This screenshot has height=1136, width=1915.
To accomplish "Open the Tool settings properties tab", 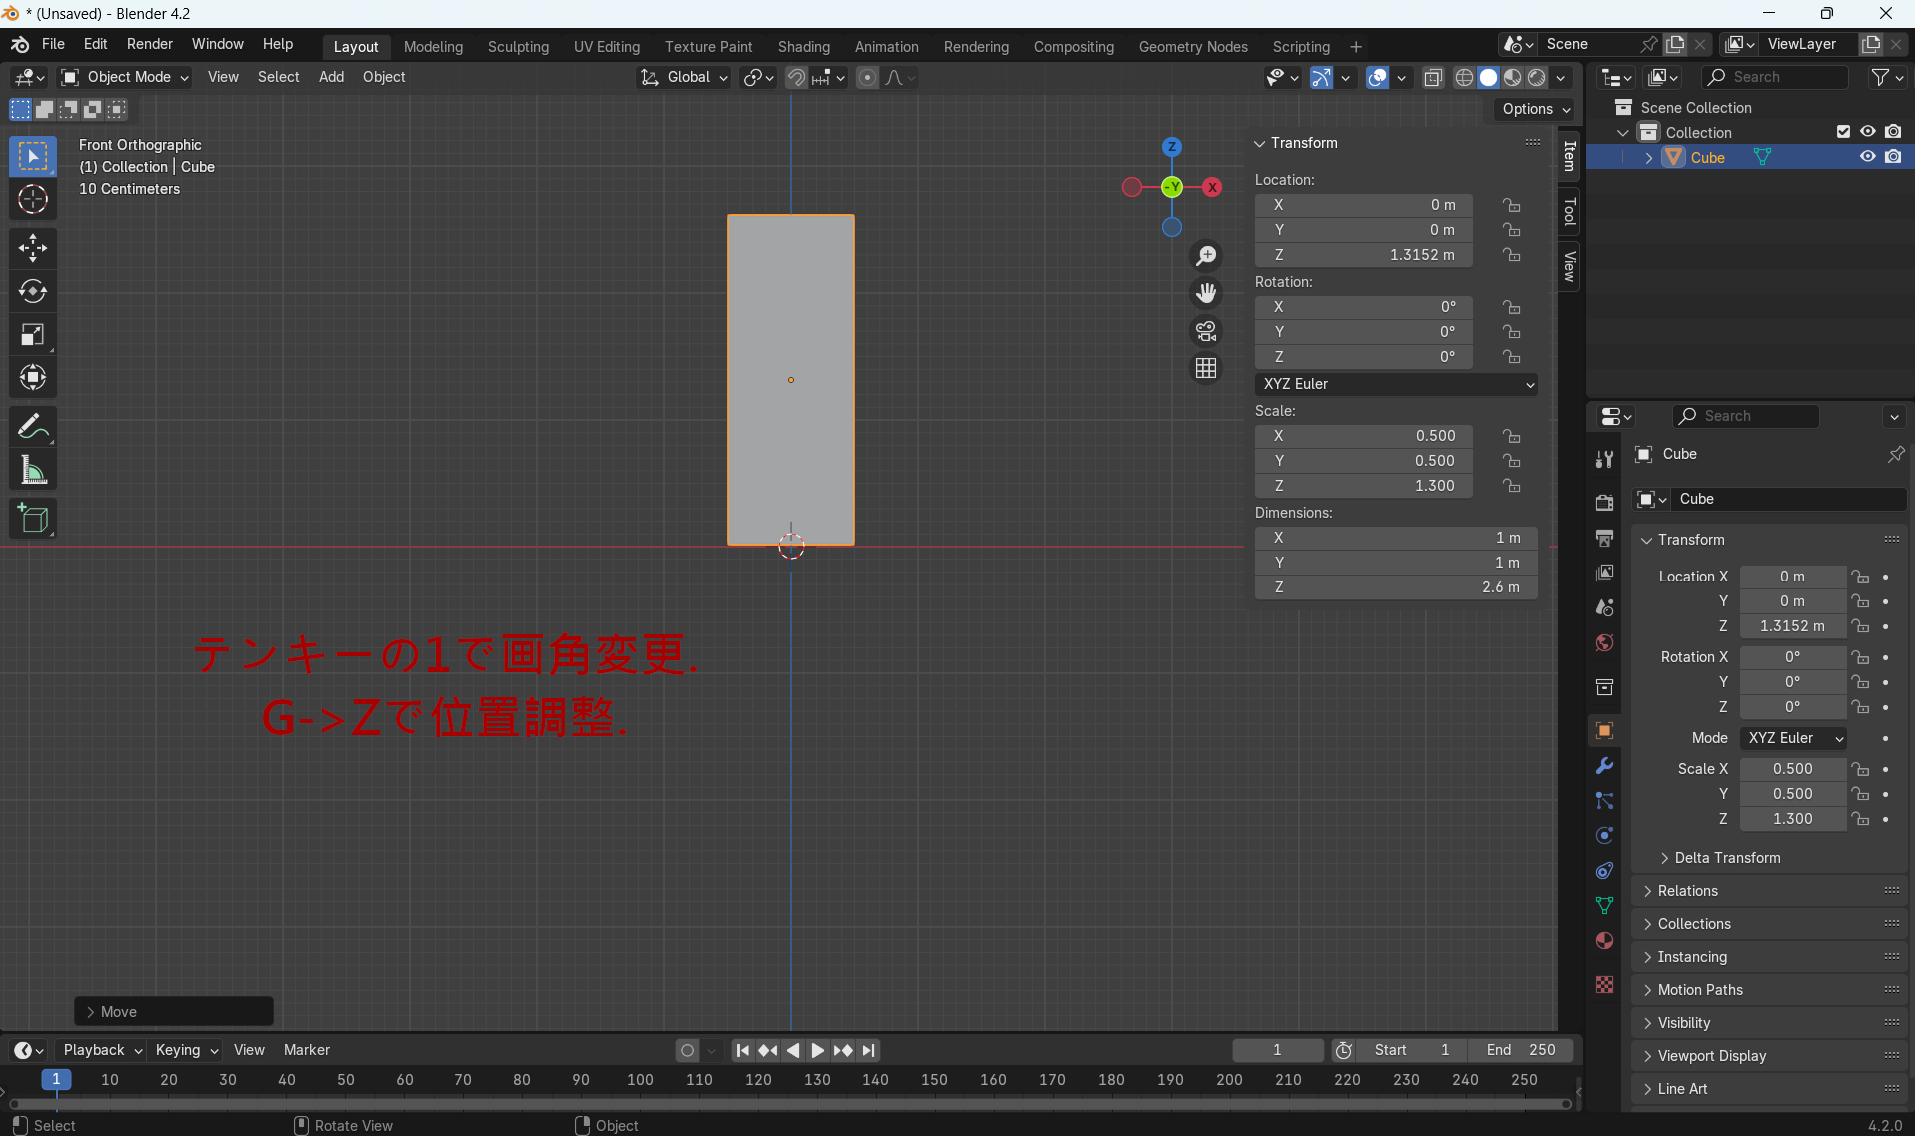I will pos(1605,459).
